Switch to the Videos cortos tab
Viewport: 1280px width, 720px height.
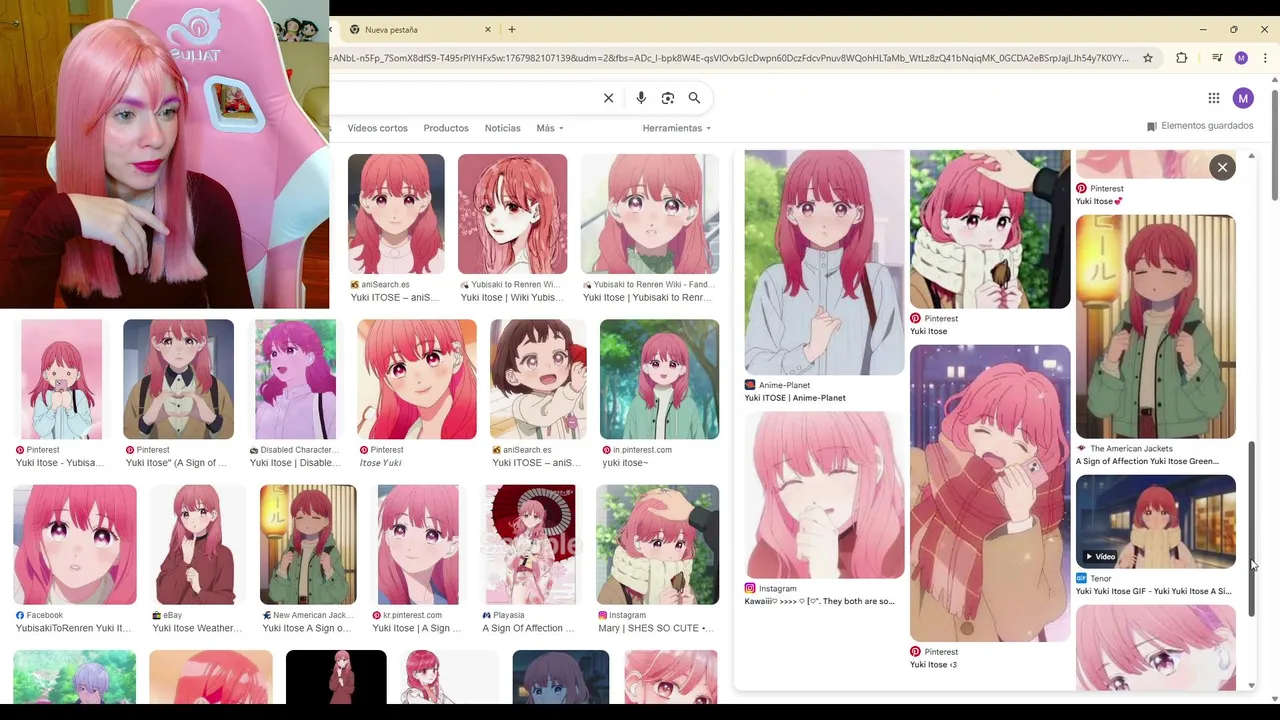click(377, 128)
